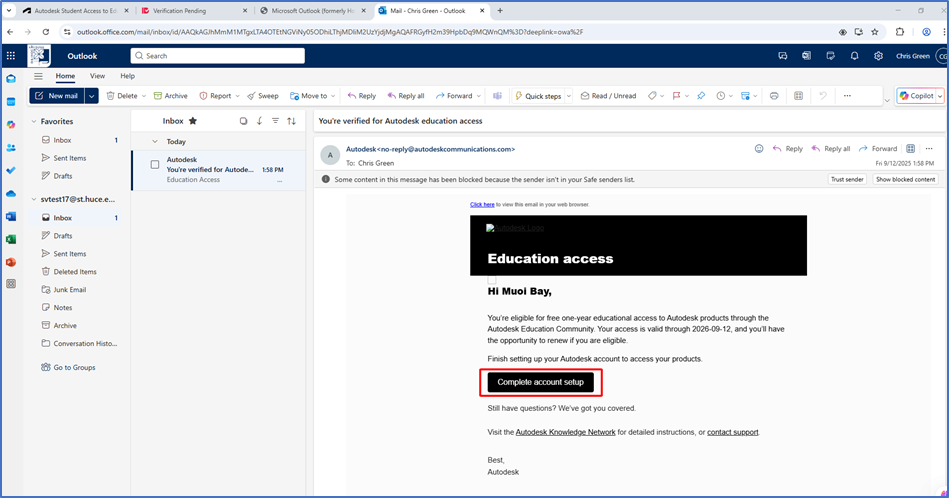Open the Word app in left rail
The width and height of the screenshot is (949, 498).
11,216
